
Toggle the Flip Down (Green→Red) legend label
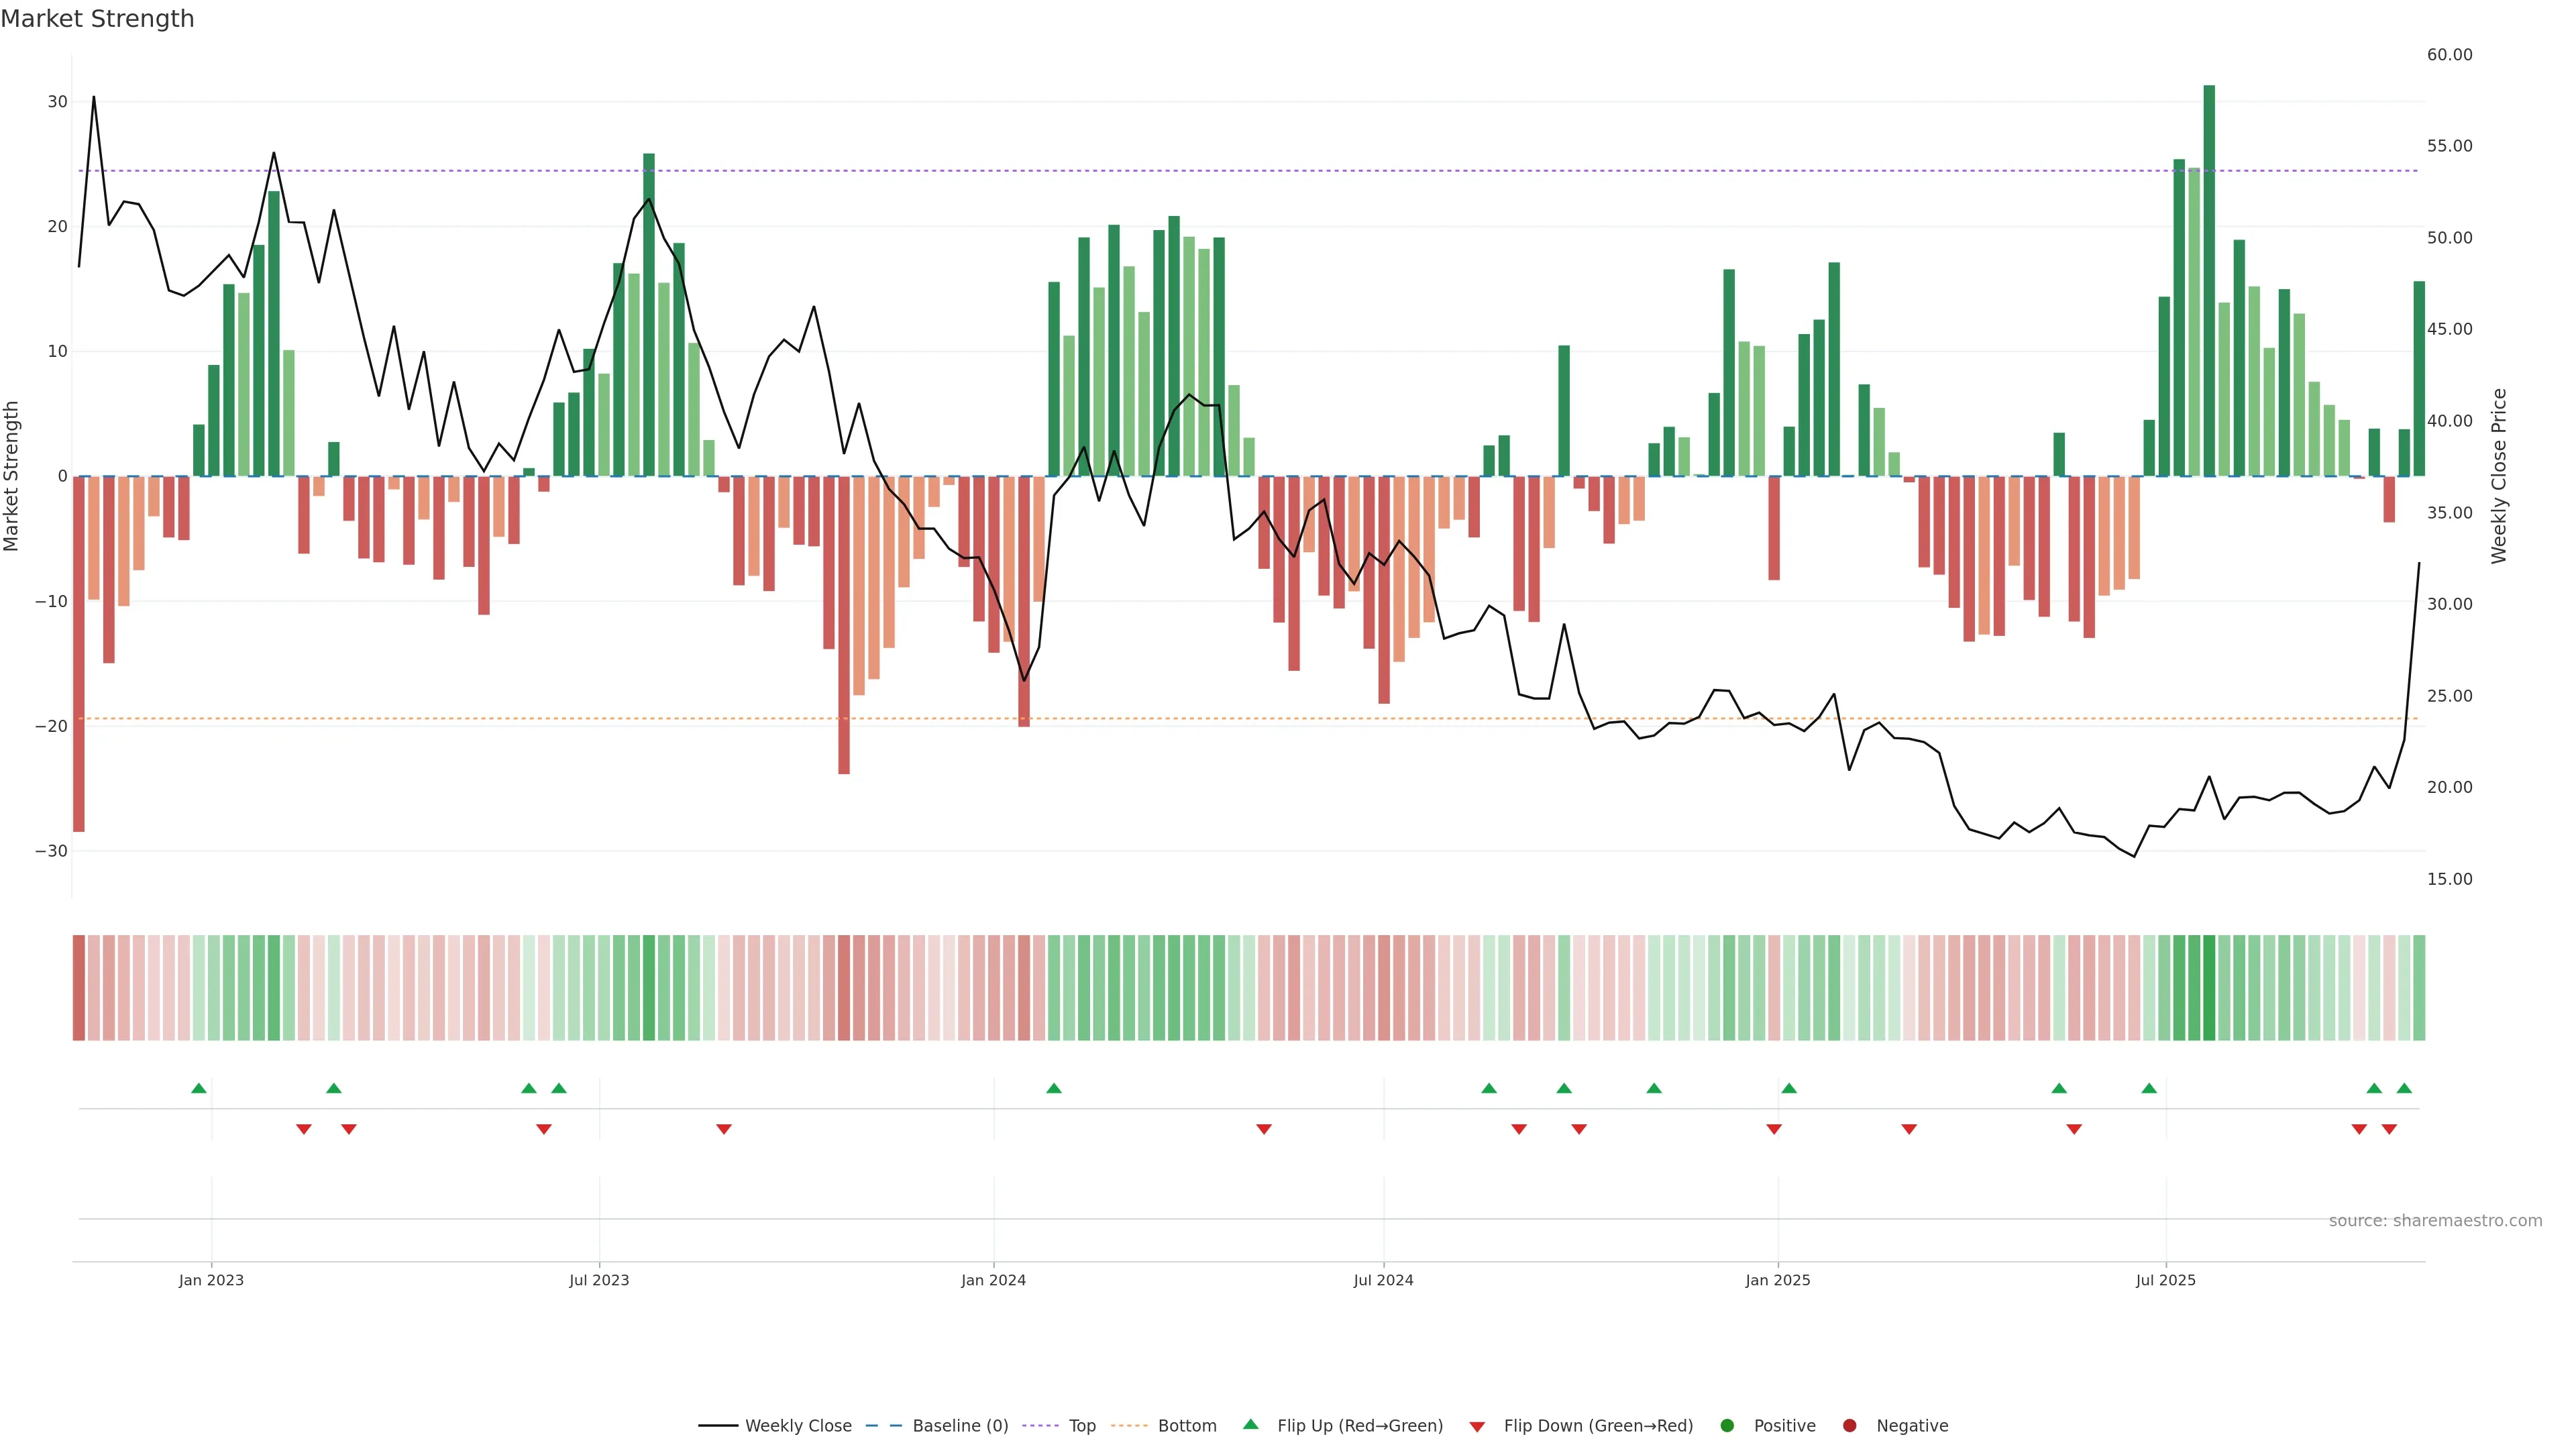point(1598,1426)
